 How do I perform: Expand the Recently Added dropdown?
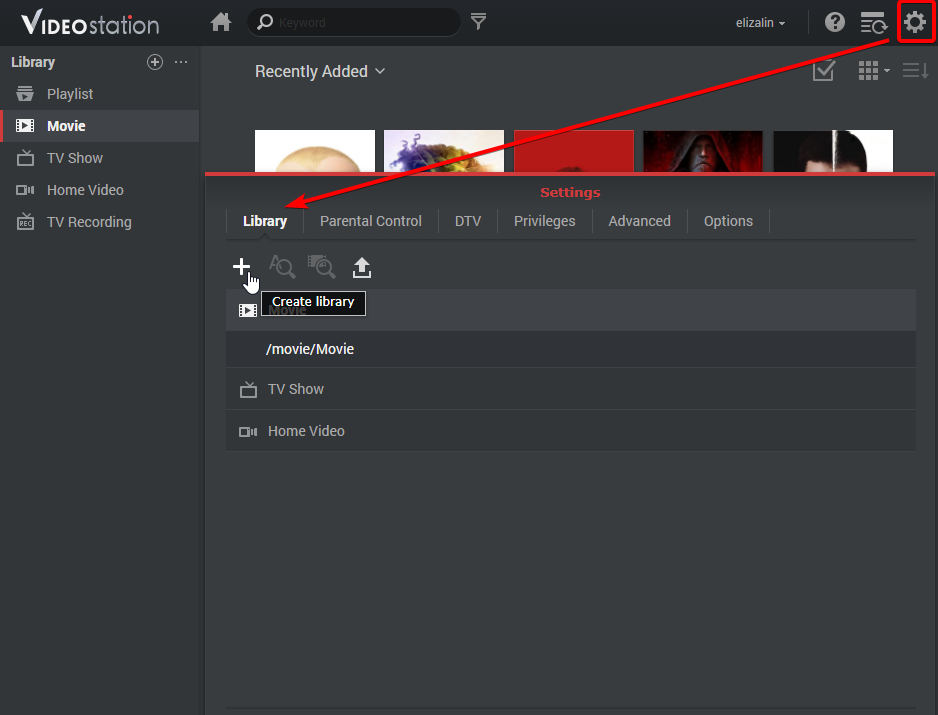[320, 71]
